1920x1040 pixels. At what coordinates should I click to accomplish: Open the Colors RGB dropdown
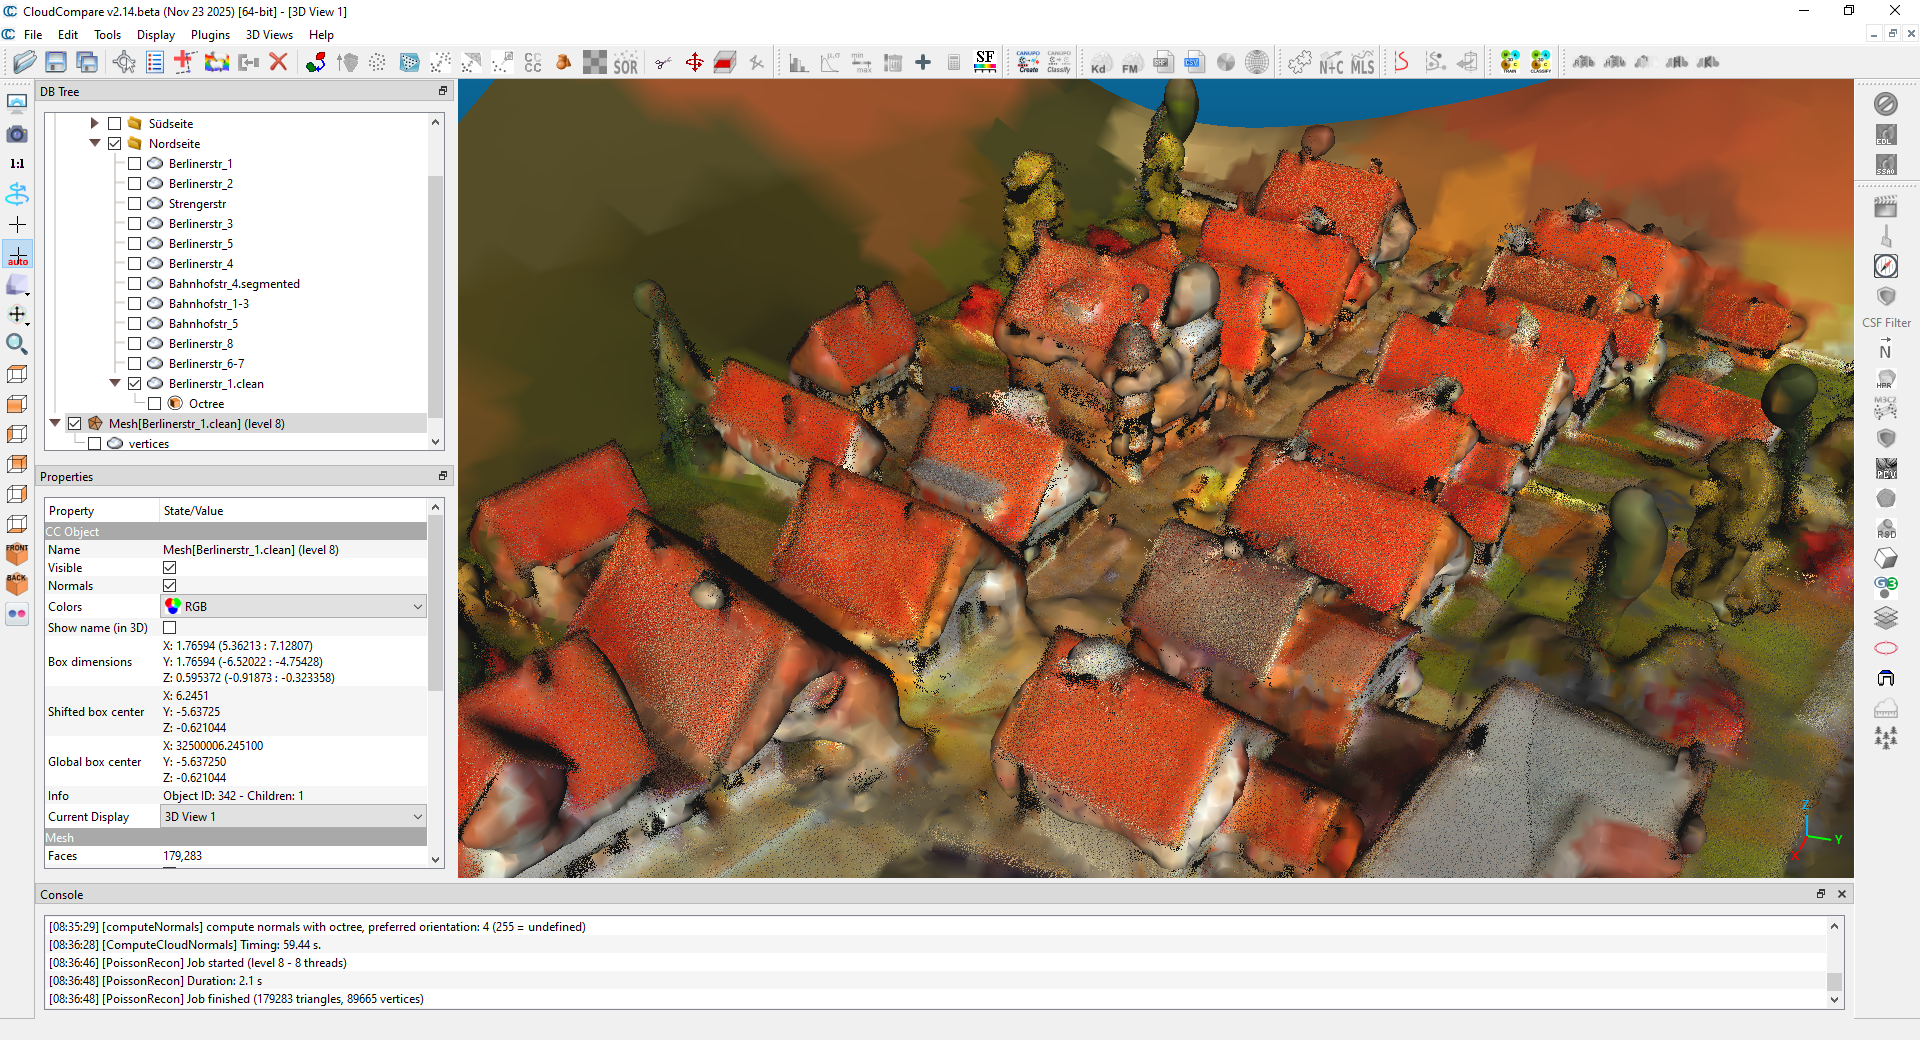pos(293,607)
